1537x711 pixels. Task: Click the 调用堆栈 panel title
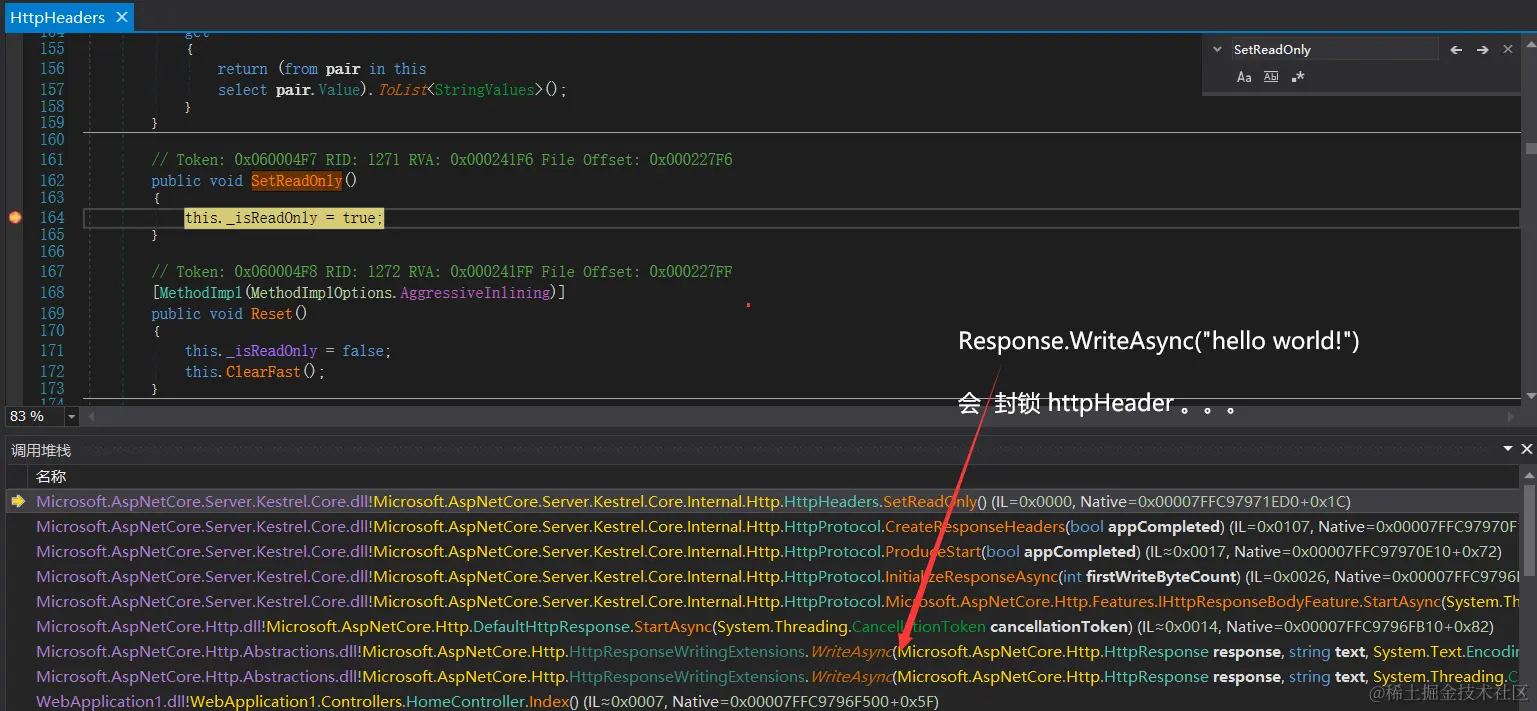click(x=41, y=450)
